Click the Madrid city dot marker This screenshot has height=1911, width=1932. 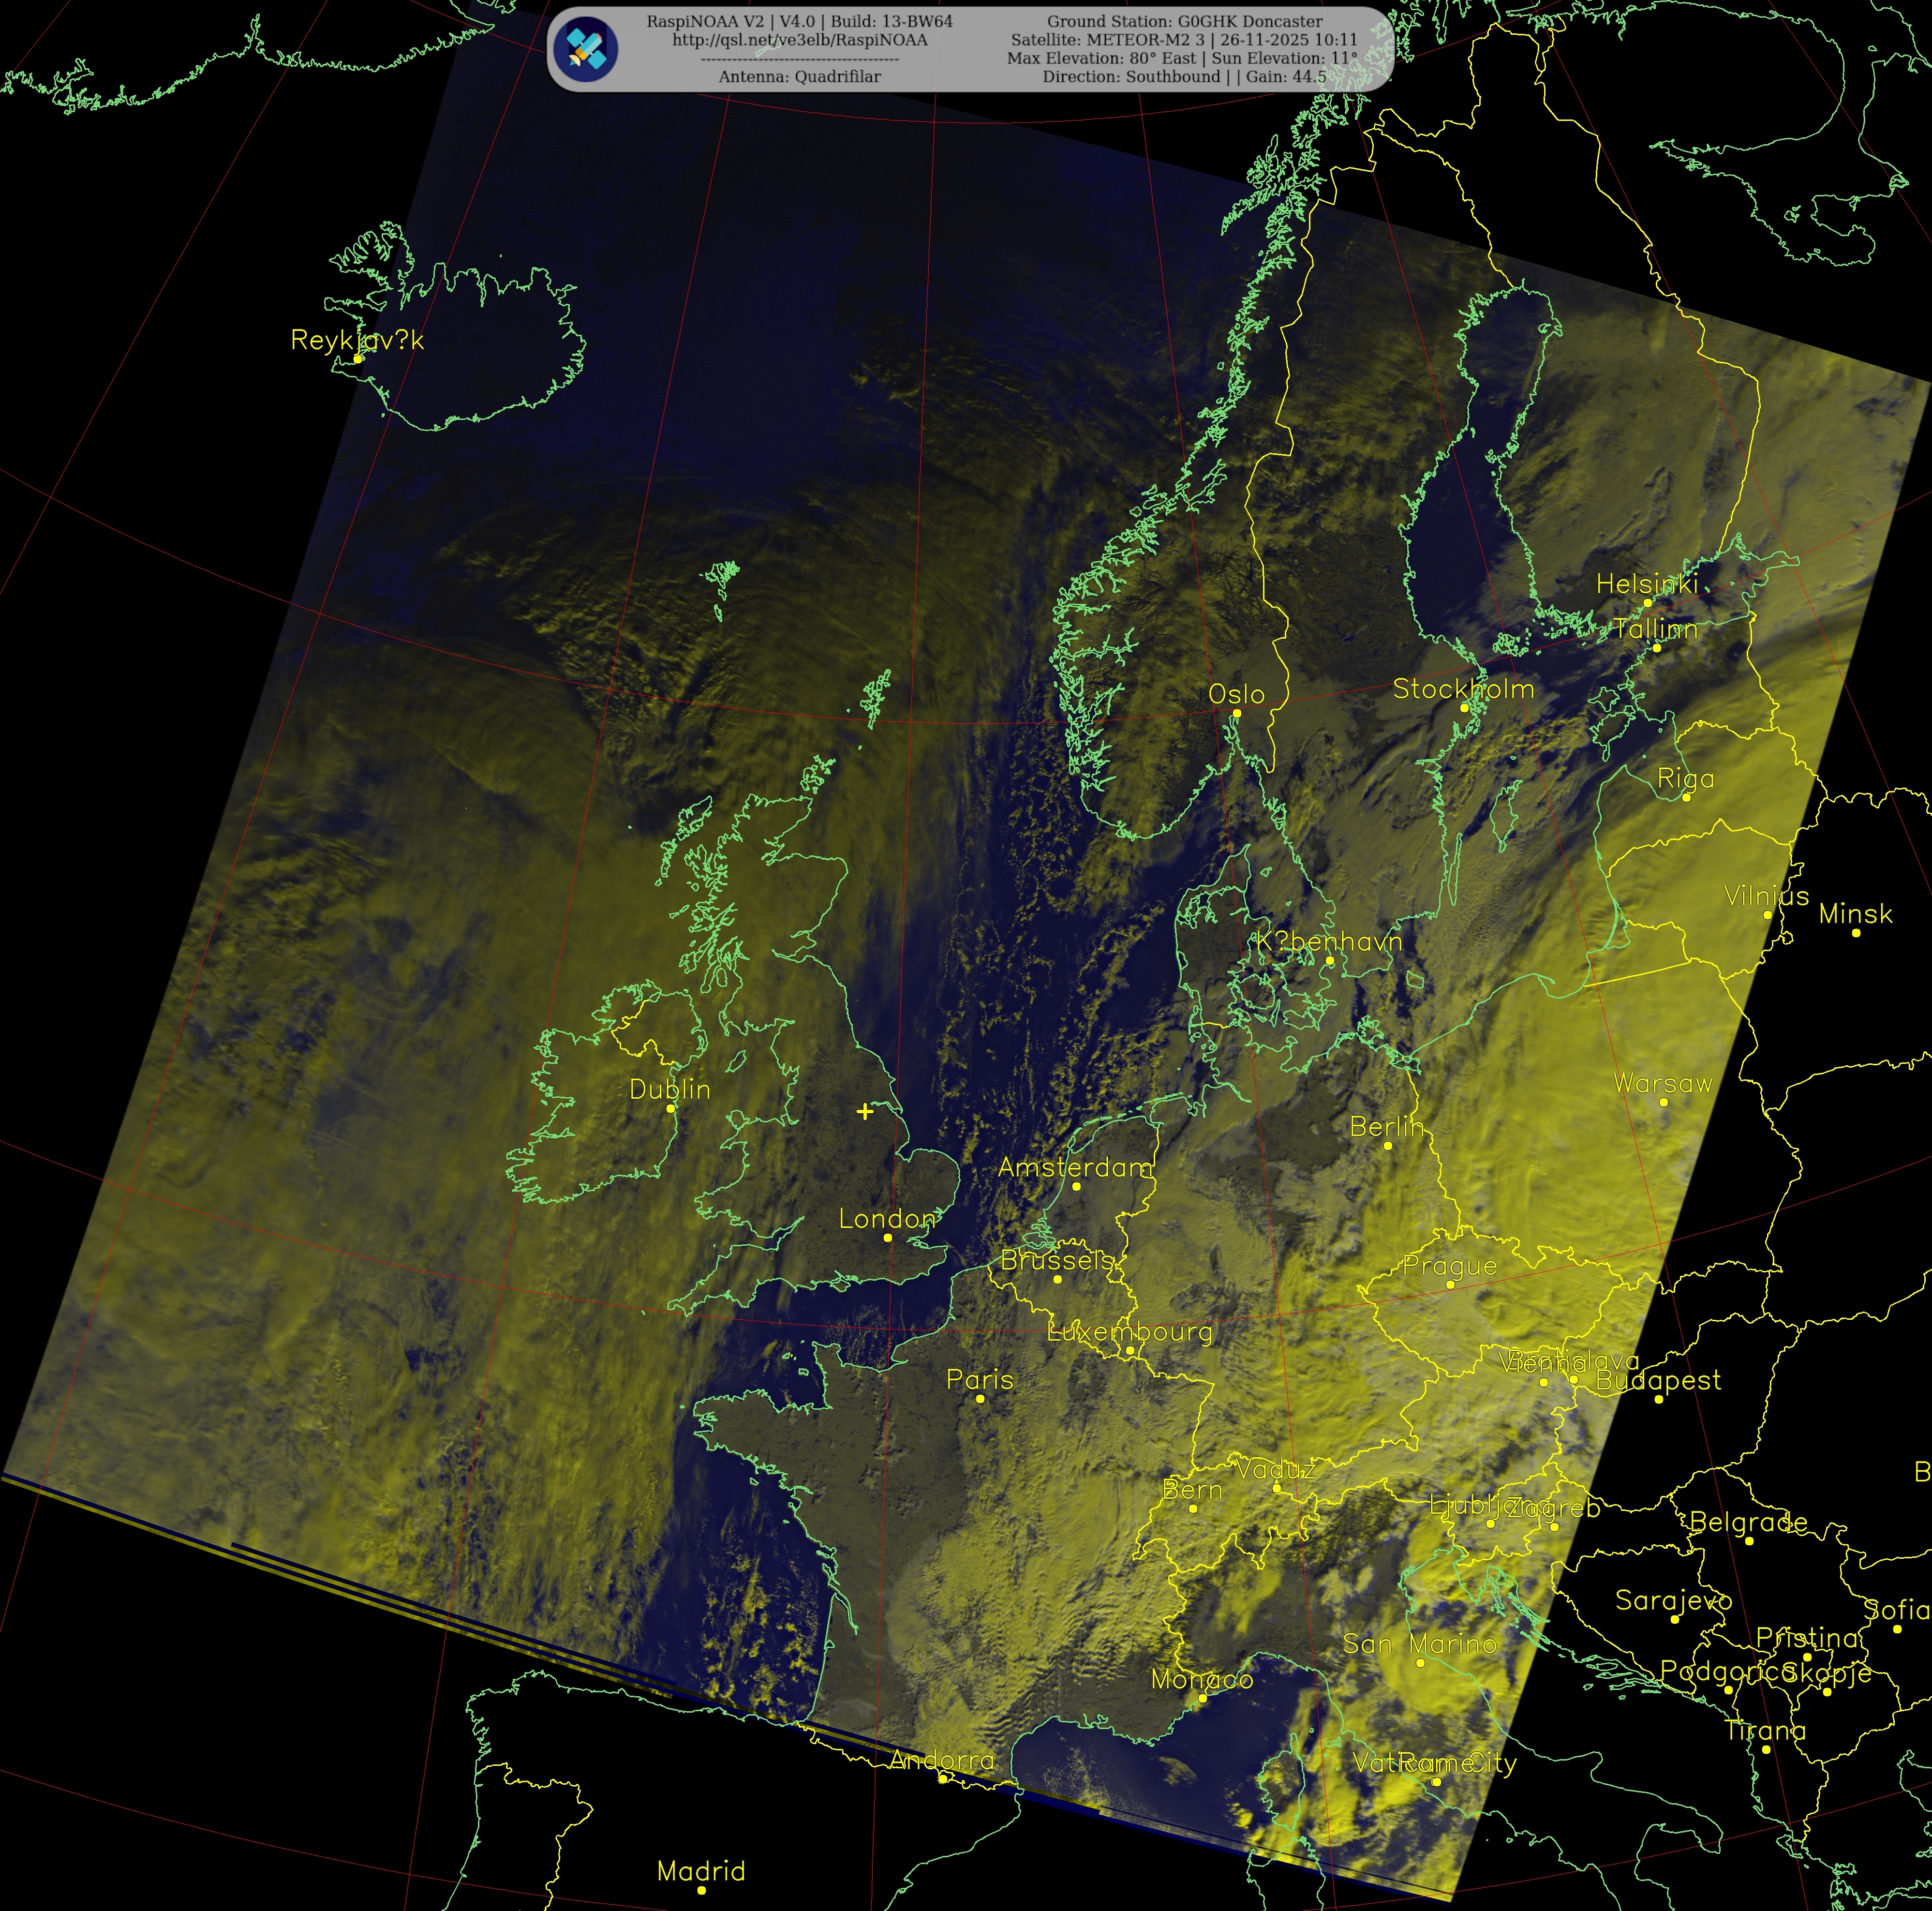tap(701, 1890)
